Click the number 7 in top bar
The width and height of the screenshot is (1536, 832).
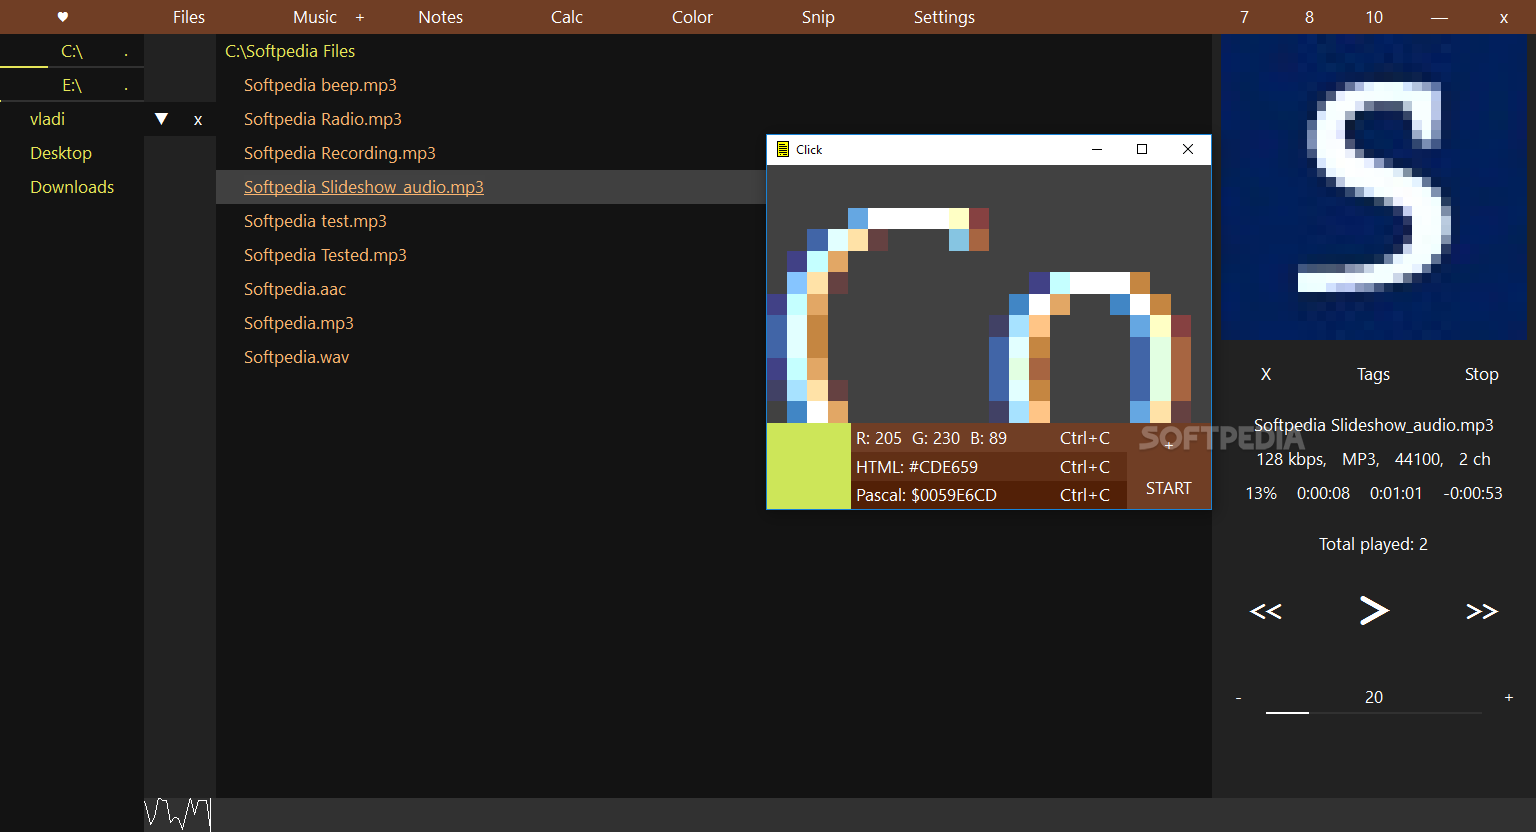[1244, 17]
